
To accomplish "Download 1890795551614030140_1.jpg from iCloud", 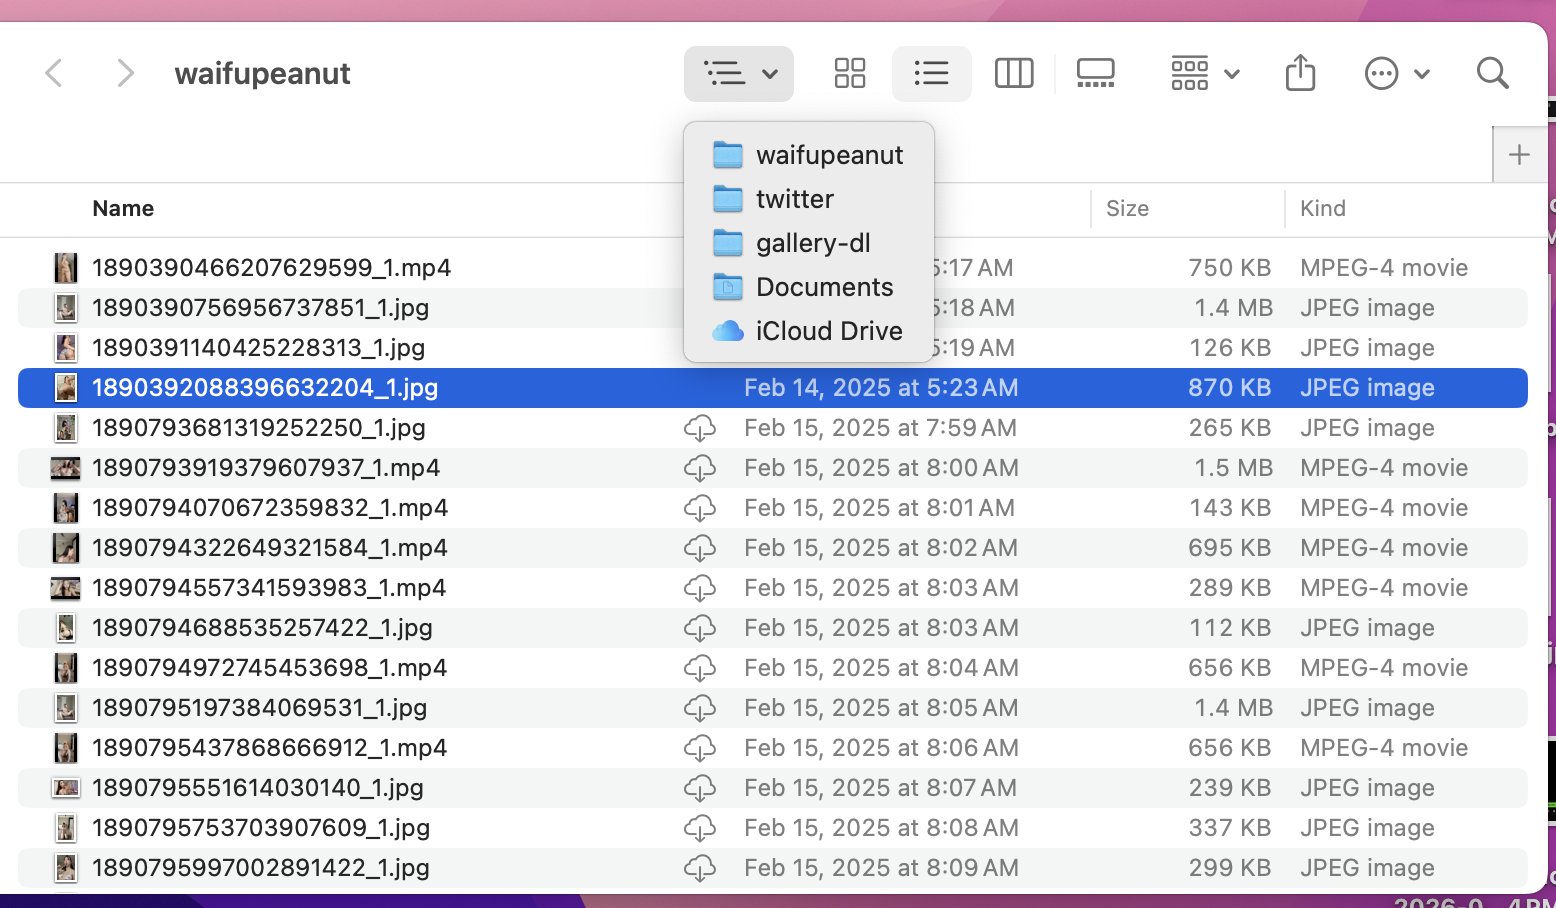I will point(700,788).
